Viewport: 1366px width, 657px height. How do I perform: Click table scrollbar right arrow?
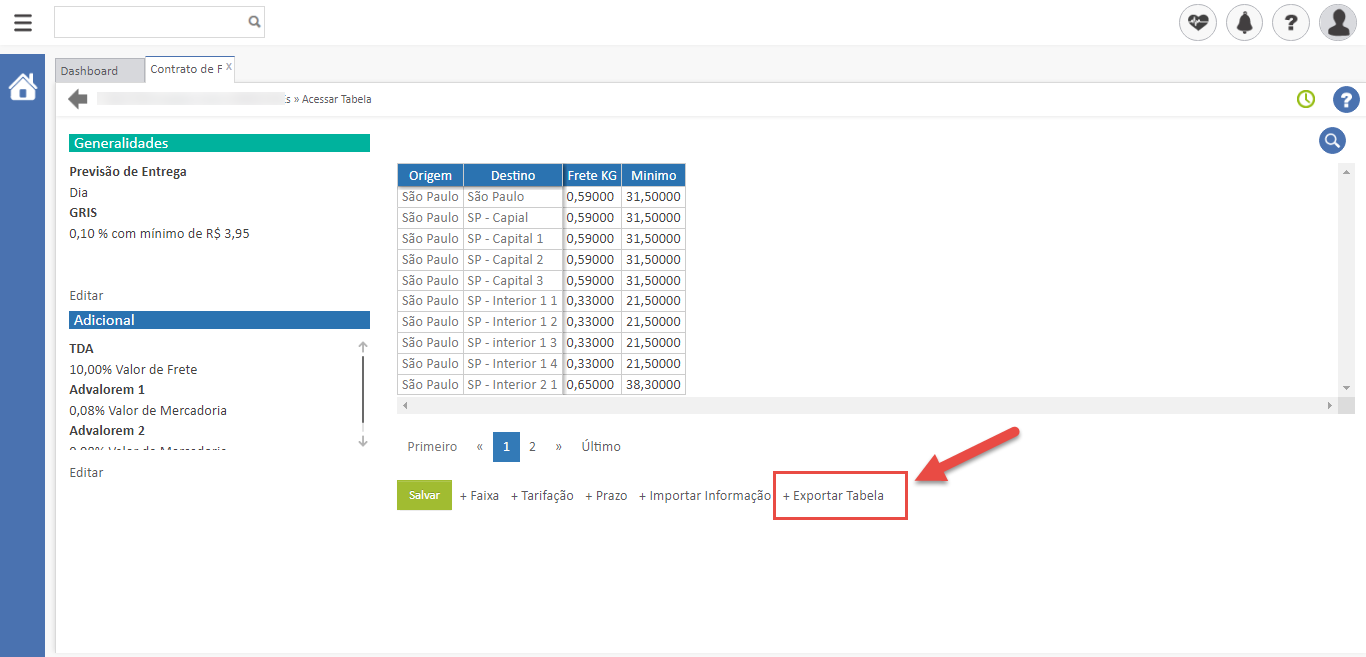click(1330, 405)
